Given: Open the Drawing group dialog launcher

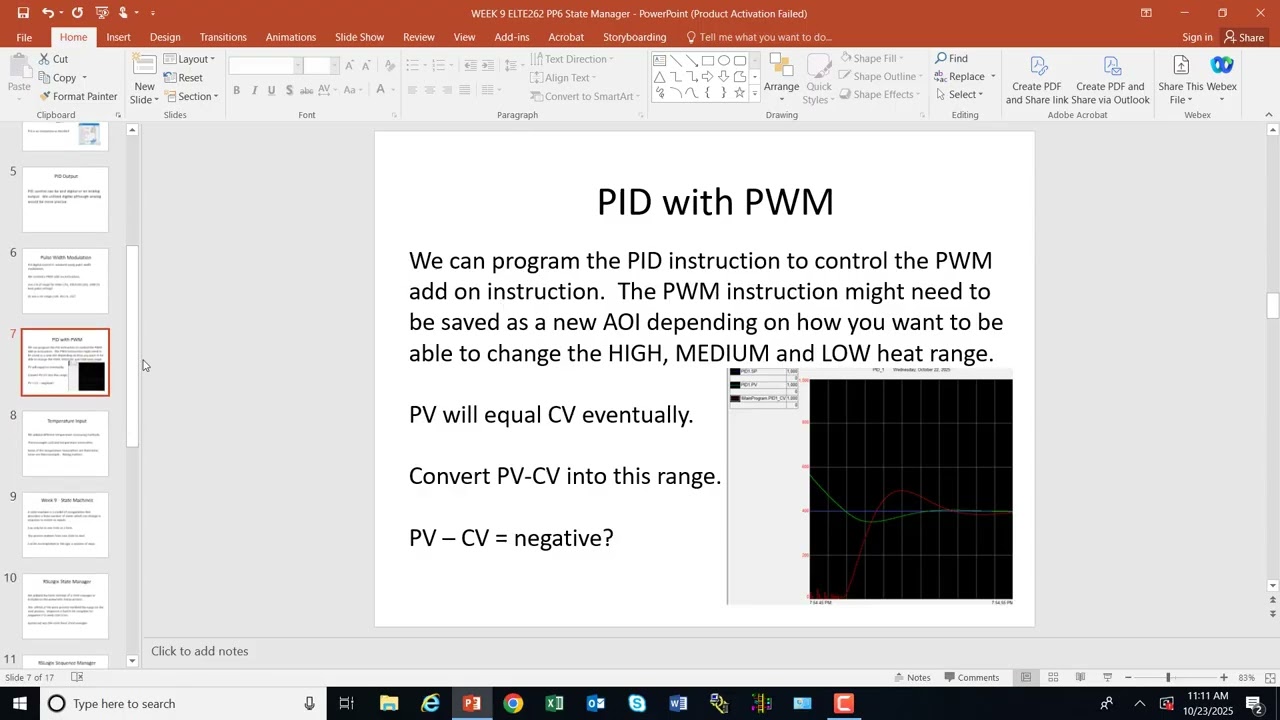Looking at the screenshot, I should [x=922, y=116].
